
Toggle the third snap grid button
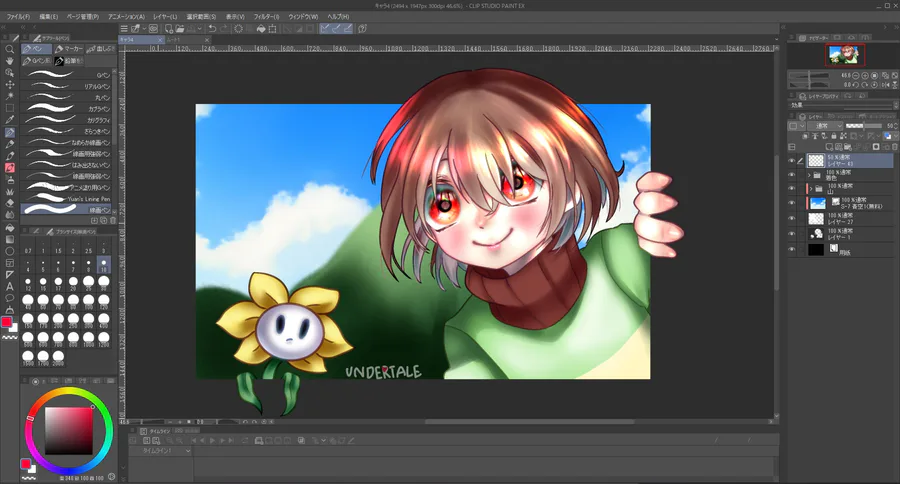347,28
